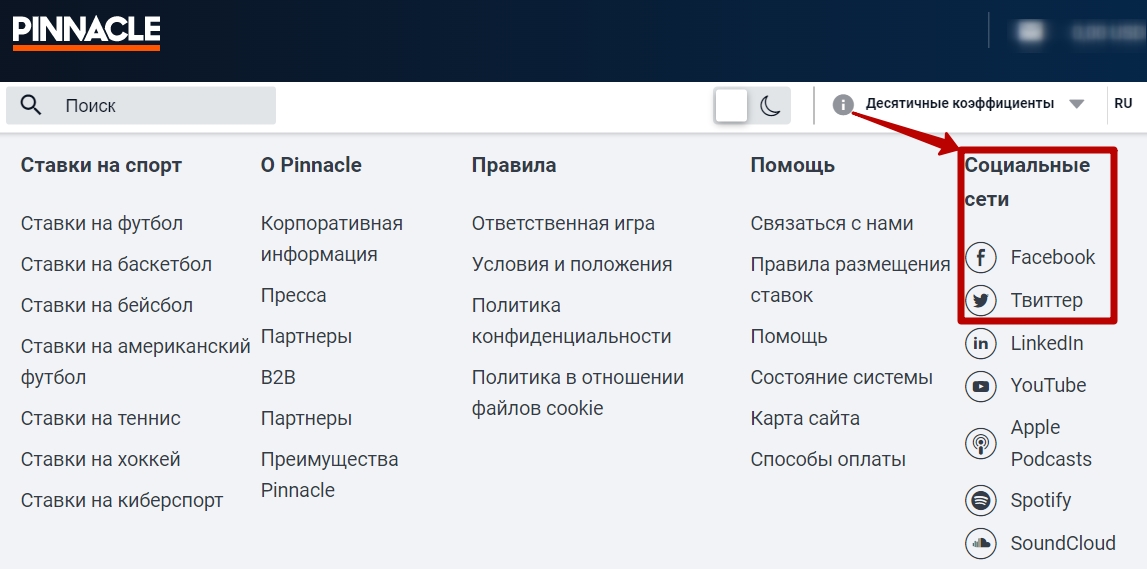This screenshot has width=1147, height=569.
Task: Click the Социальные сети heading
Action: 1027,182
